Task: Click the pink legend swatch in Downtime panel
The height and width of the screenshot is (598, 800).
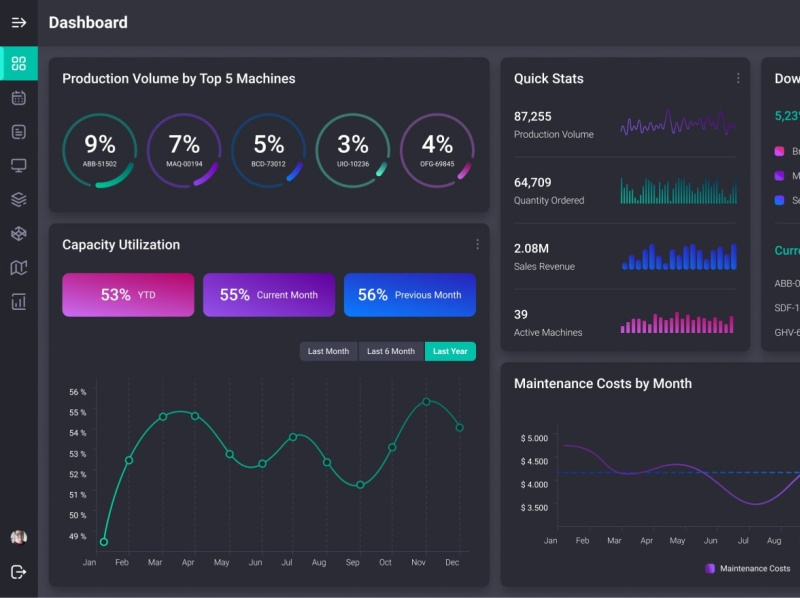Action: 782,151
